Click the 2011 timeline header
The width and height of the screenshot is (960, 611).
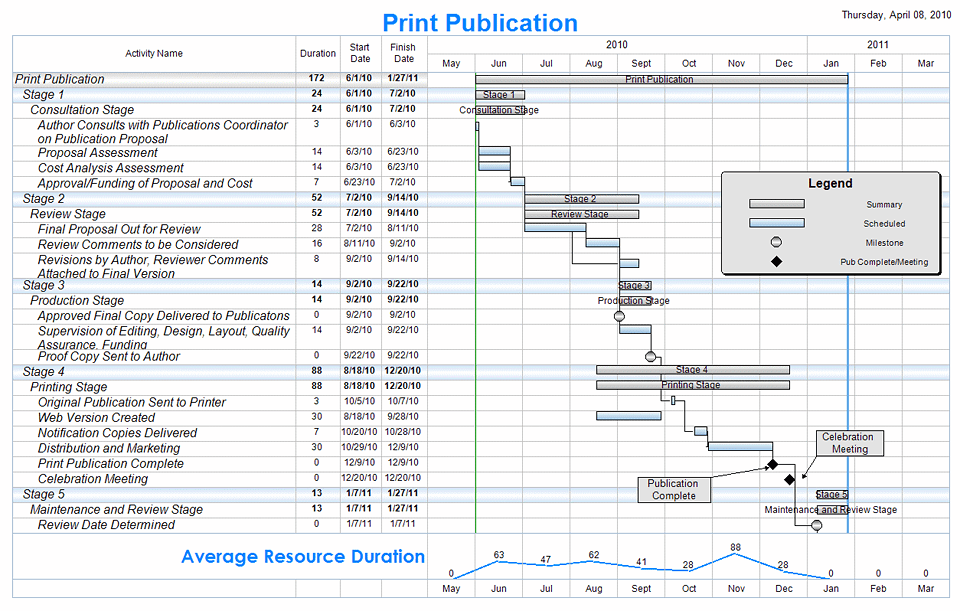(x=879, y=44)
